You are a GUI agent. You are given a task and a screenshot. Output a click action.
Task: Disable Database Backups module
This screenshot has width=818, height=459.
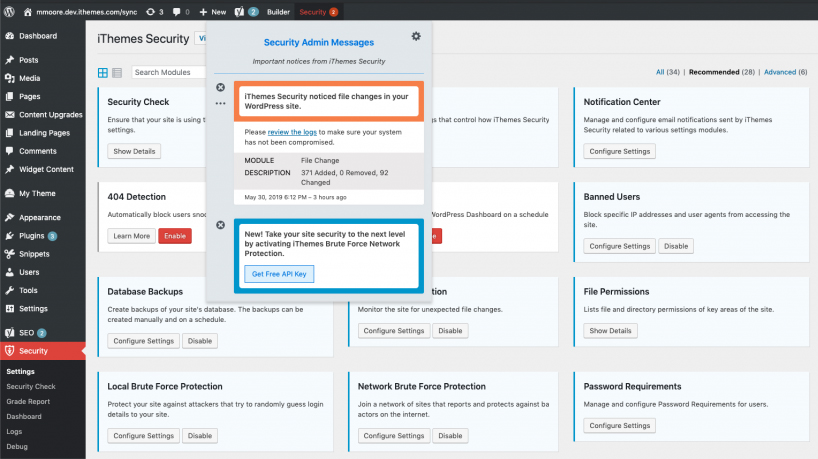pyautogui.click(x=200, y=341)
